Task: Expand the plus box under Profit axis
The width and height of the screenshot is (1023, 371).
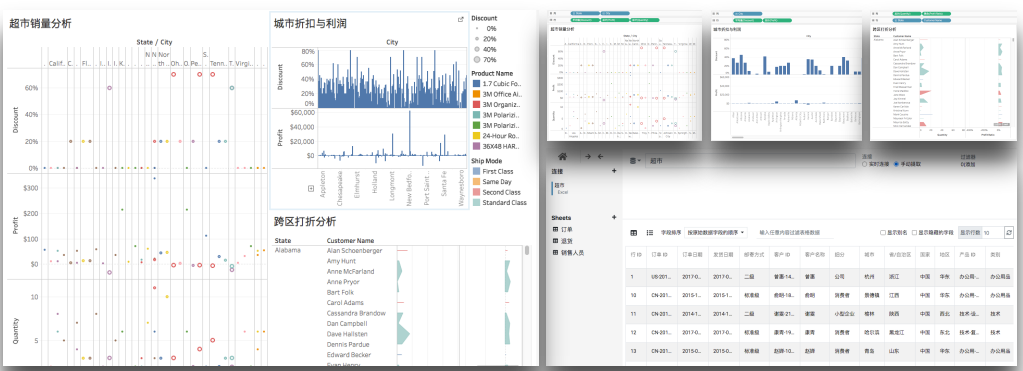Action: point(311,188)
